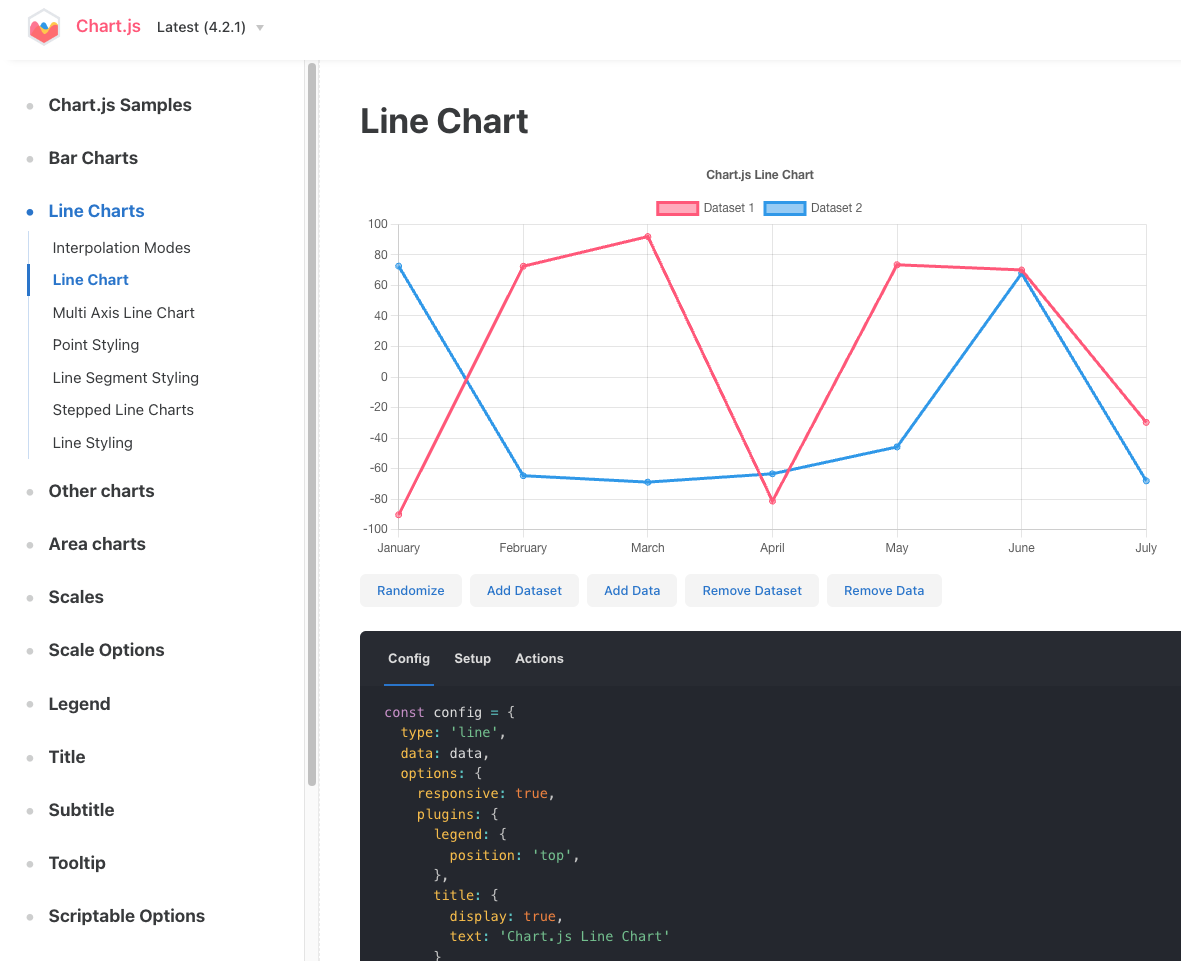
Task: Click the 'Chart.js Line Chart' chart title
Action: click(759, 175)
